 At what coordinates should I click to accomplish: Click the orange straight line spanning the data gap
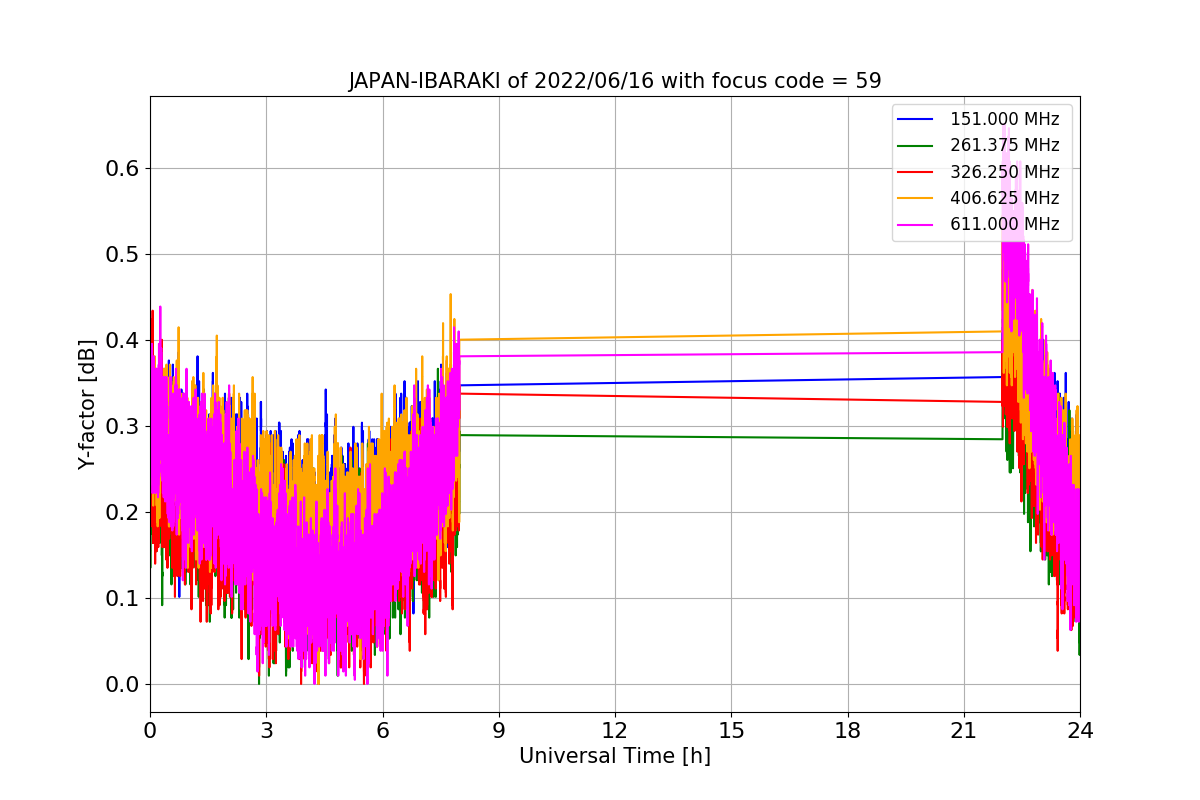730,335
